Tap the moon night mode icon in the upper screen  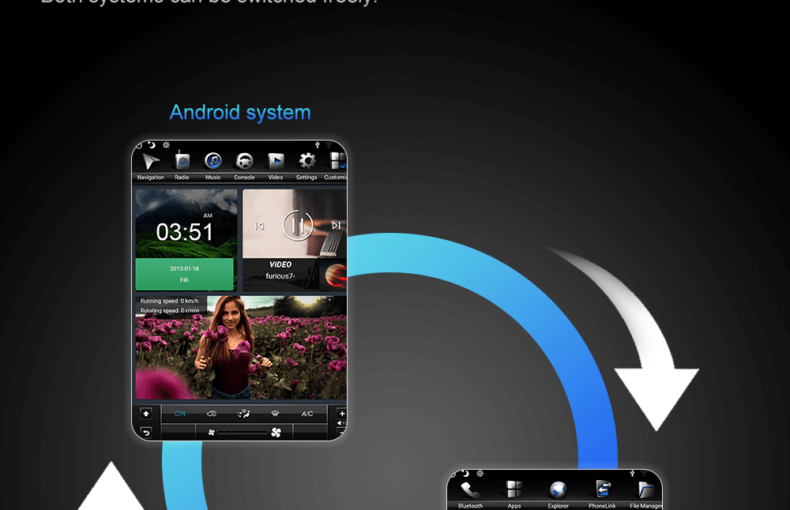(152, 145)
